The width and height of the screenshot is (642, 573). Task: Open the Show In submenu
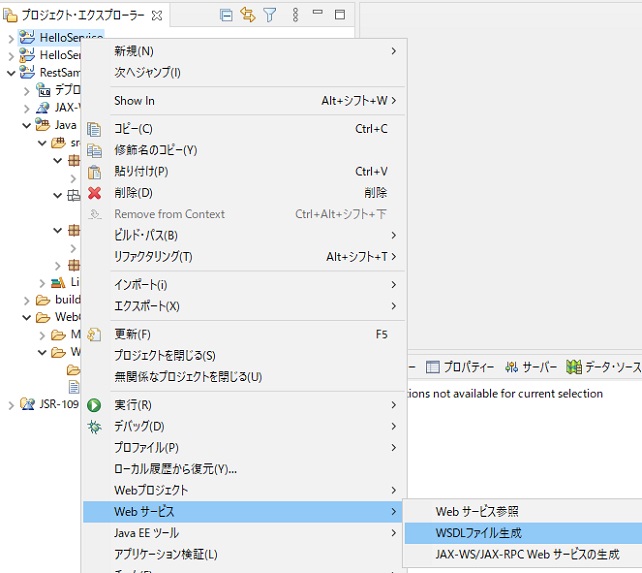coord(246,101)
